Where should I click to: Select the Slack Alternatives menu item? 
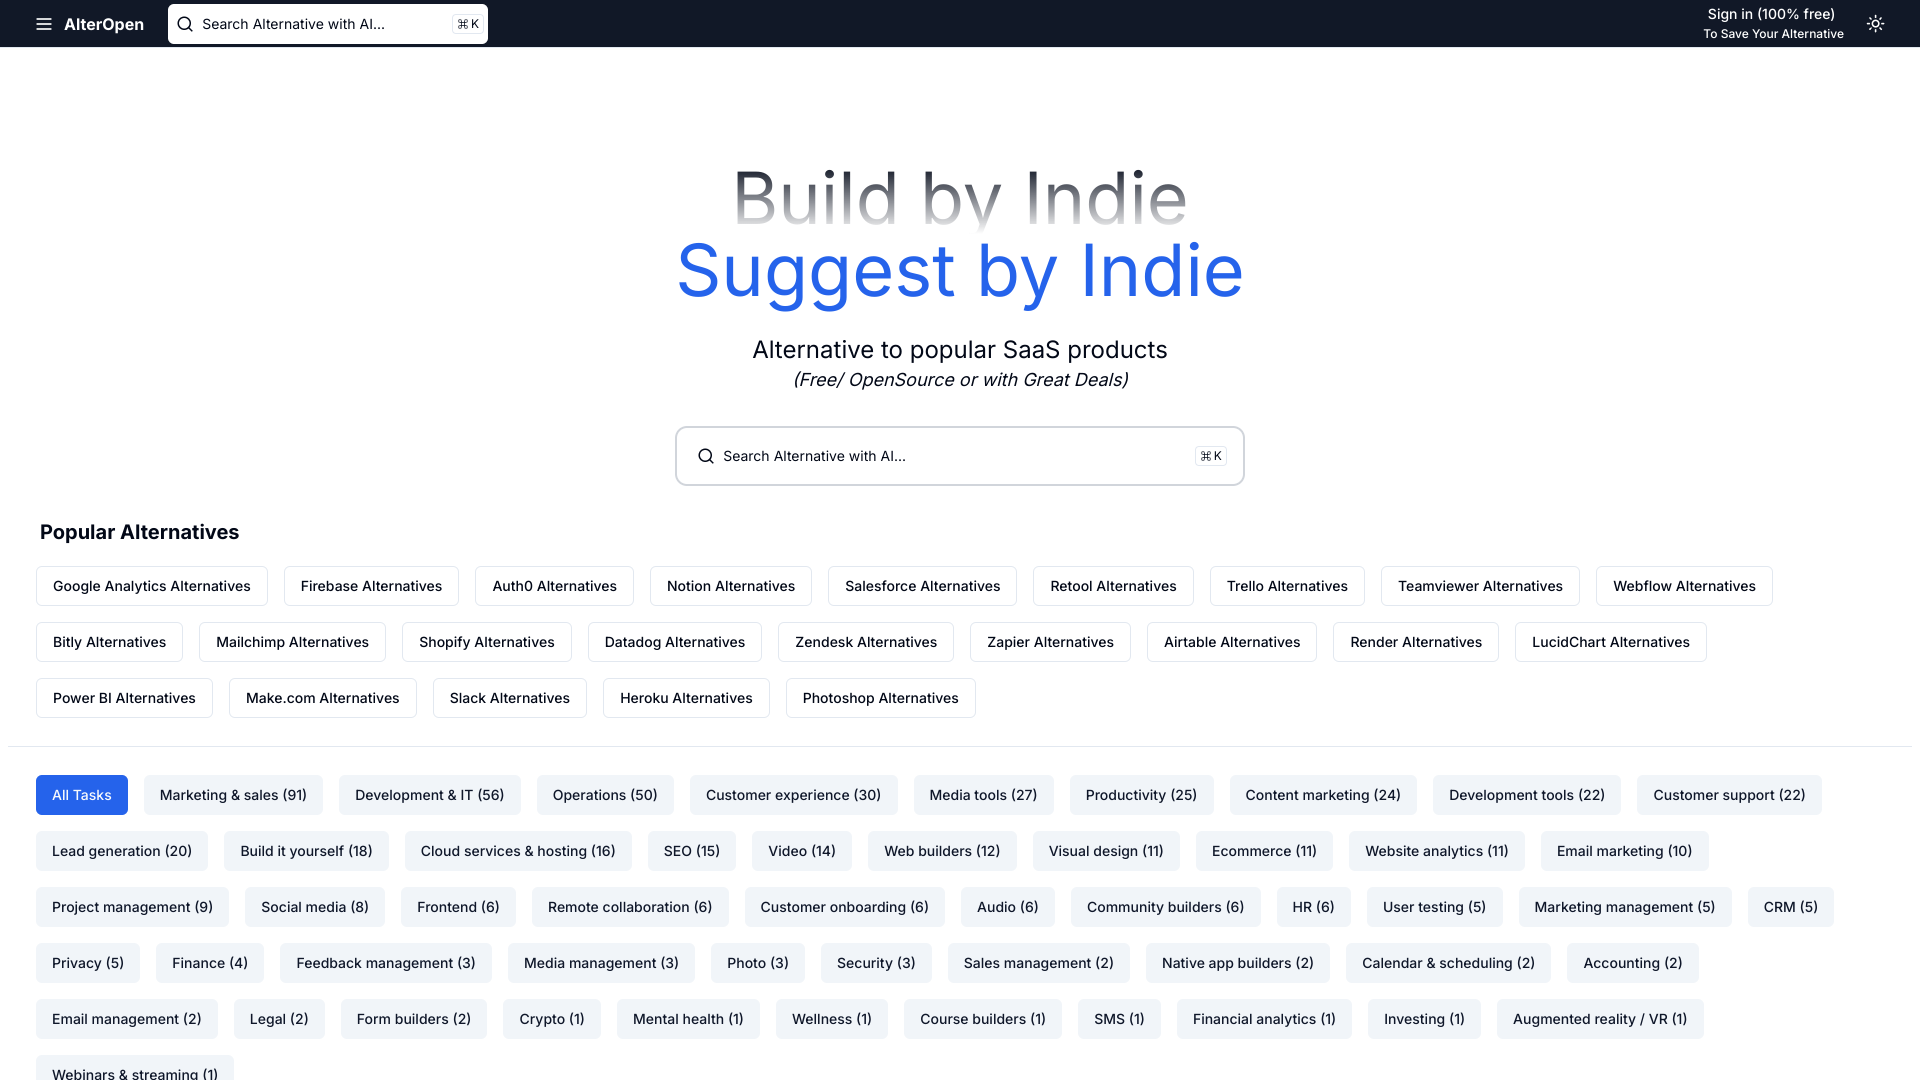(510, 698)
